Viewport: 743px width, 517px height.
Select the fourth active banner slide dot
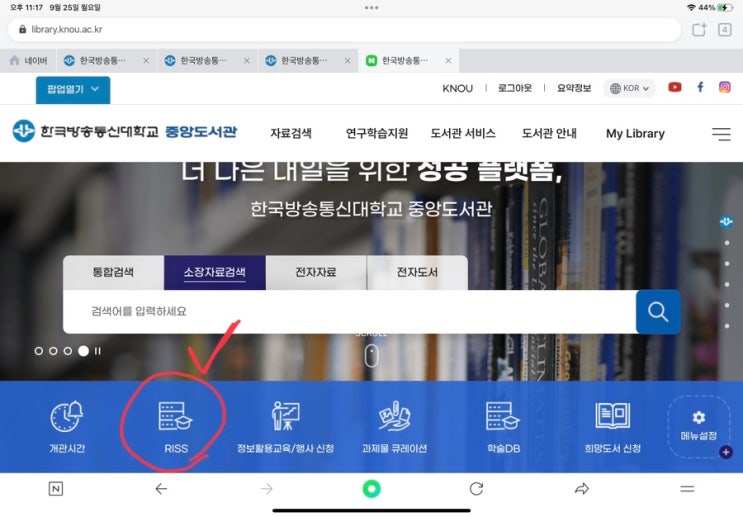(83, 351)
